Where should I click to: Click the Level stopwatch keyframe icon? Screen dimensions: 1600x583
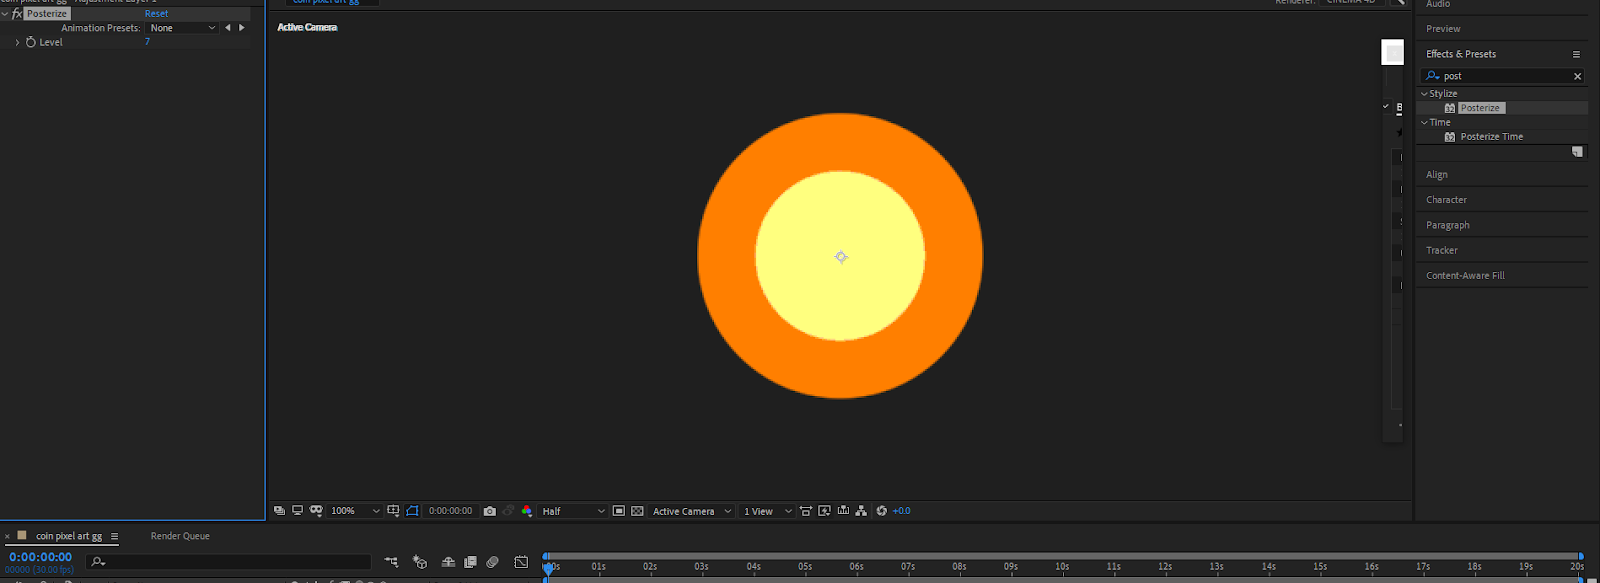[x=31, y=42]
